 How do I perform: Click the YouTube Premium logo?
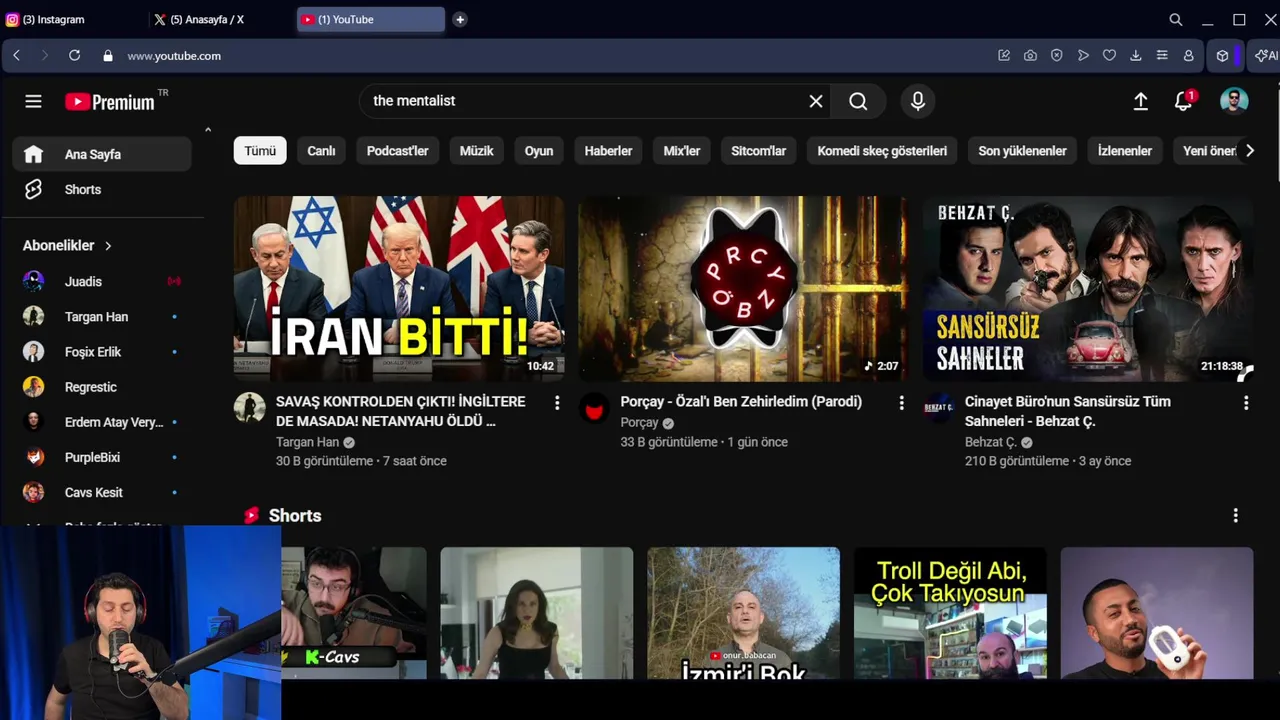[x=110, y=101]
